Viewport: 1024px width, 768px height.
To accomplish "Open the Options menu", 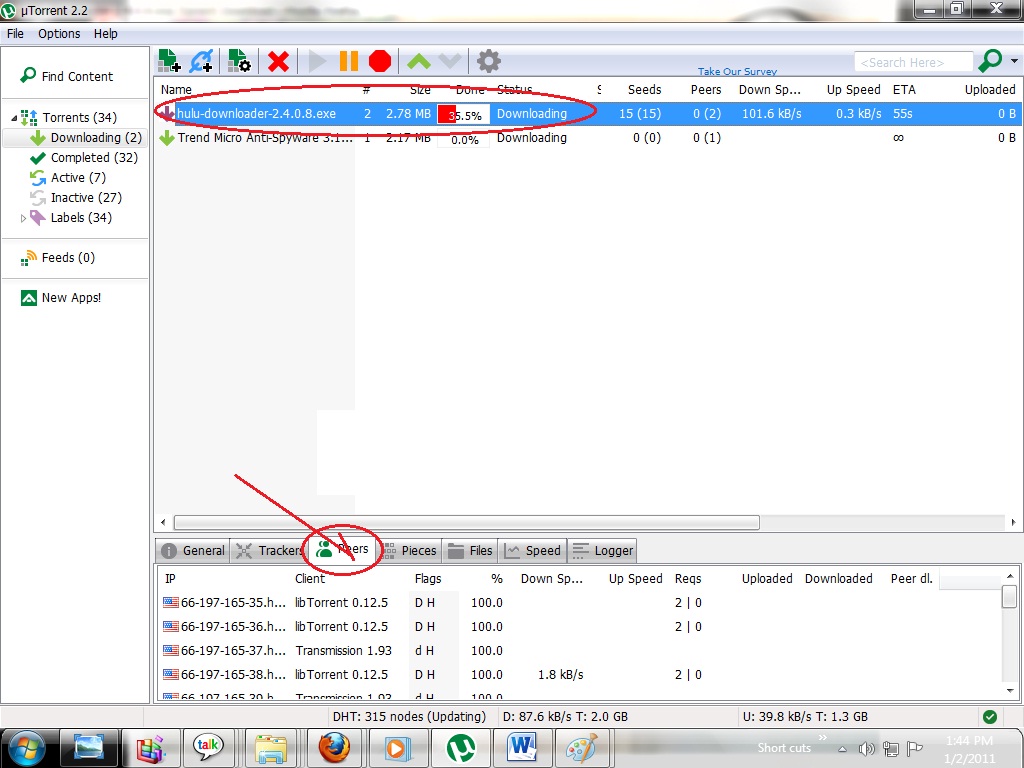I will [59, 33].
